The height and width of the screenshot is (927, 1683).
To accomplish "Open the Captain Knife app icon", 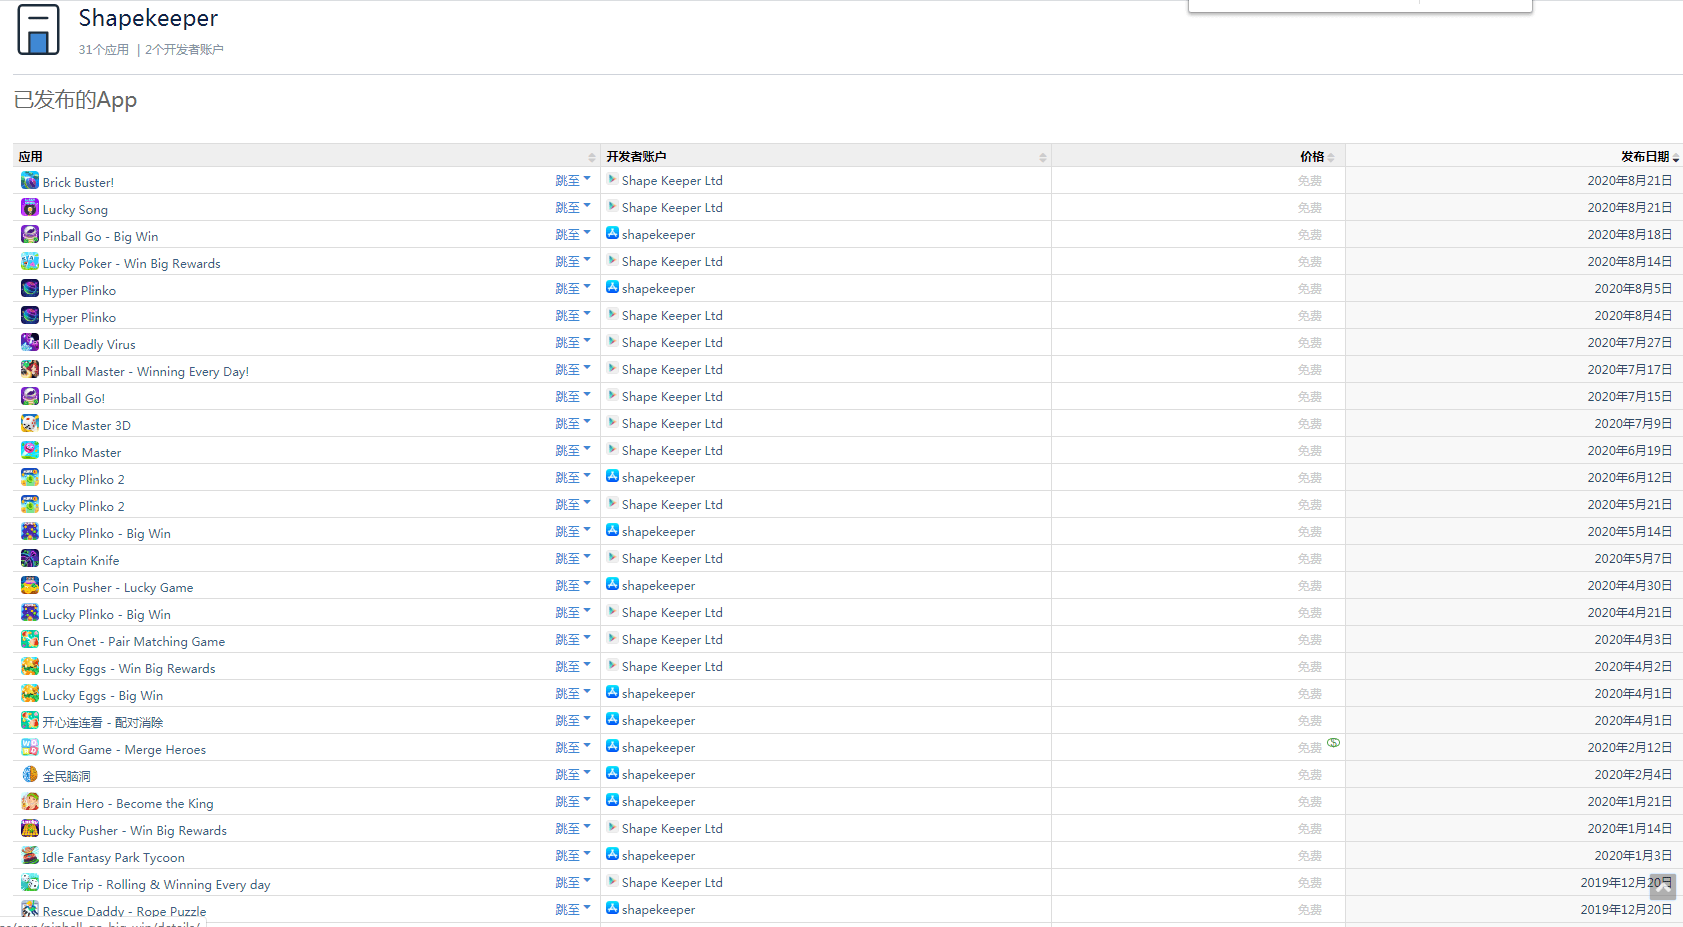I will click(30, 558).
